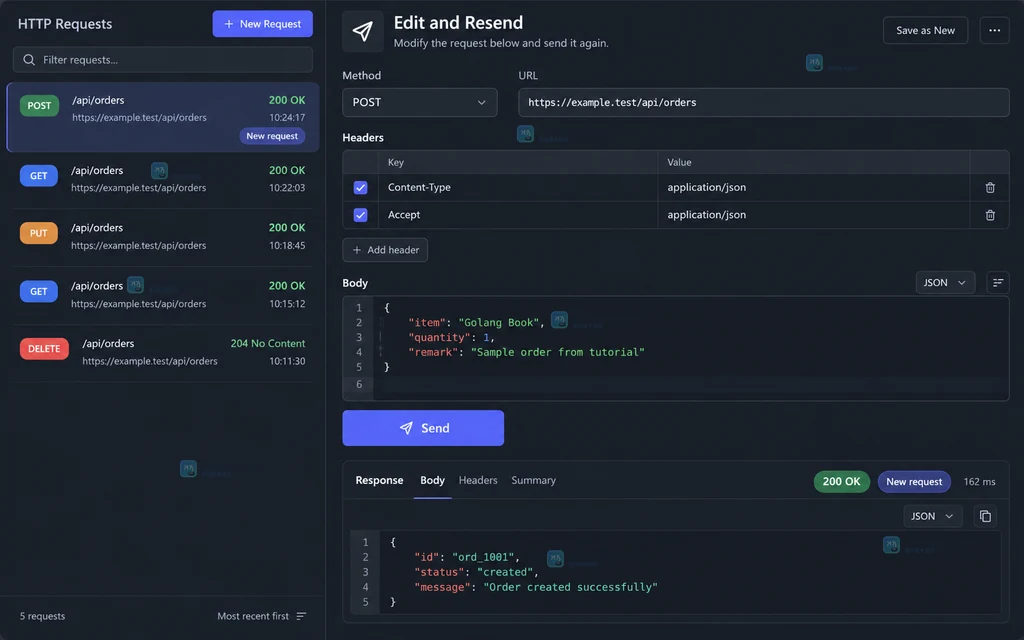Viewport: 1024px width, 640px height.
Task: Select the POST /api/orders request at 10:24:17
Action: (163, 117)
